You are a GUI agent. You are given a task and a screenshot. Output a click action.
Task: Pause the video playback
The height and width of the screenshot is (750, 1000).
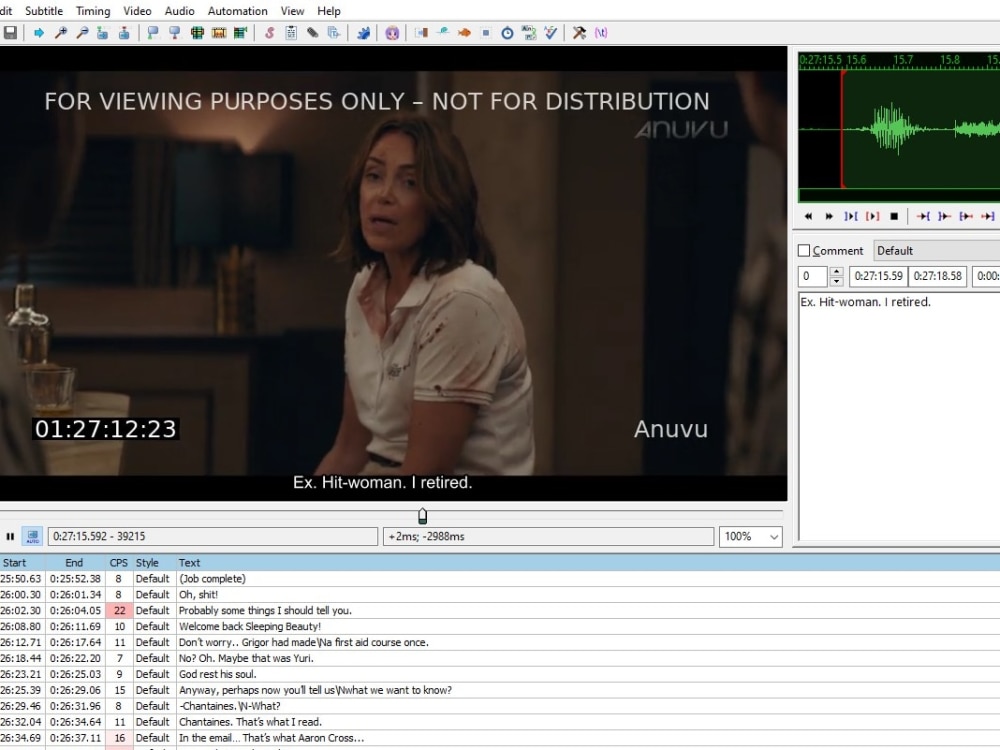click(10, 536)
